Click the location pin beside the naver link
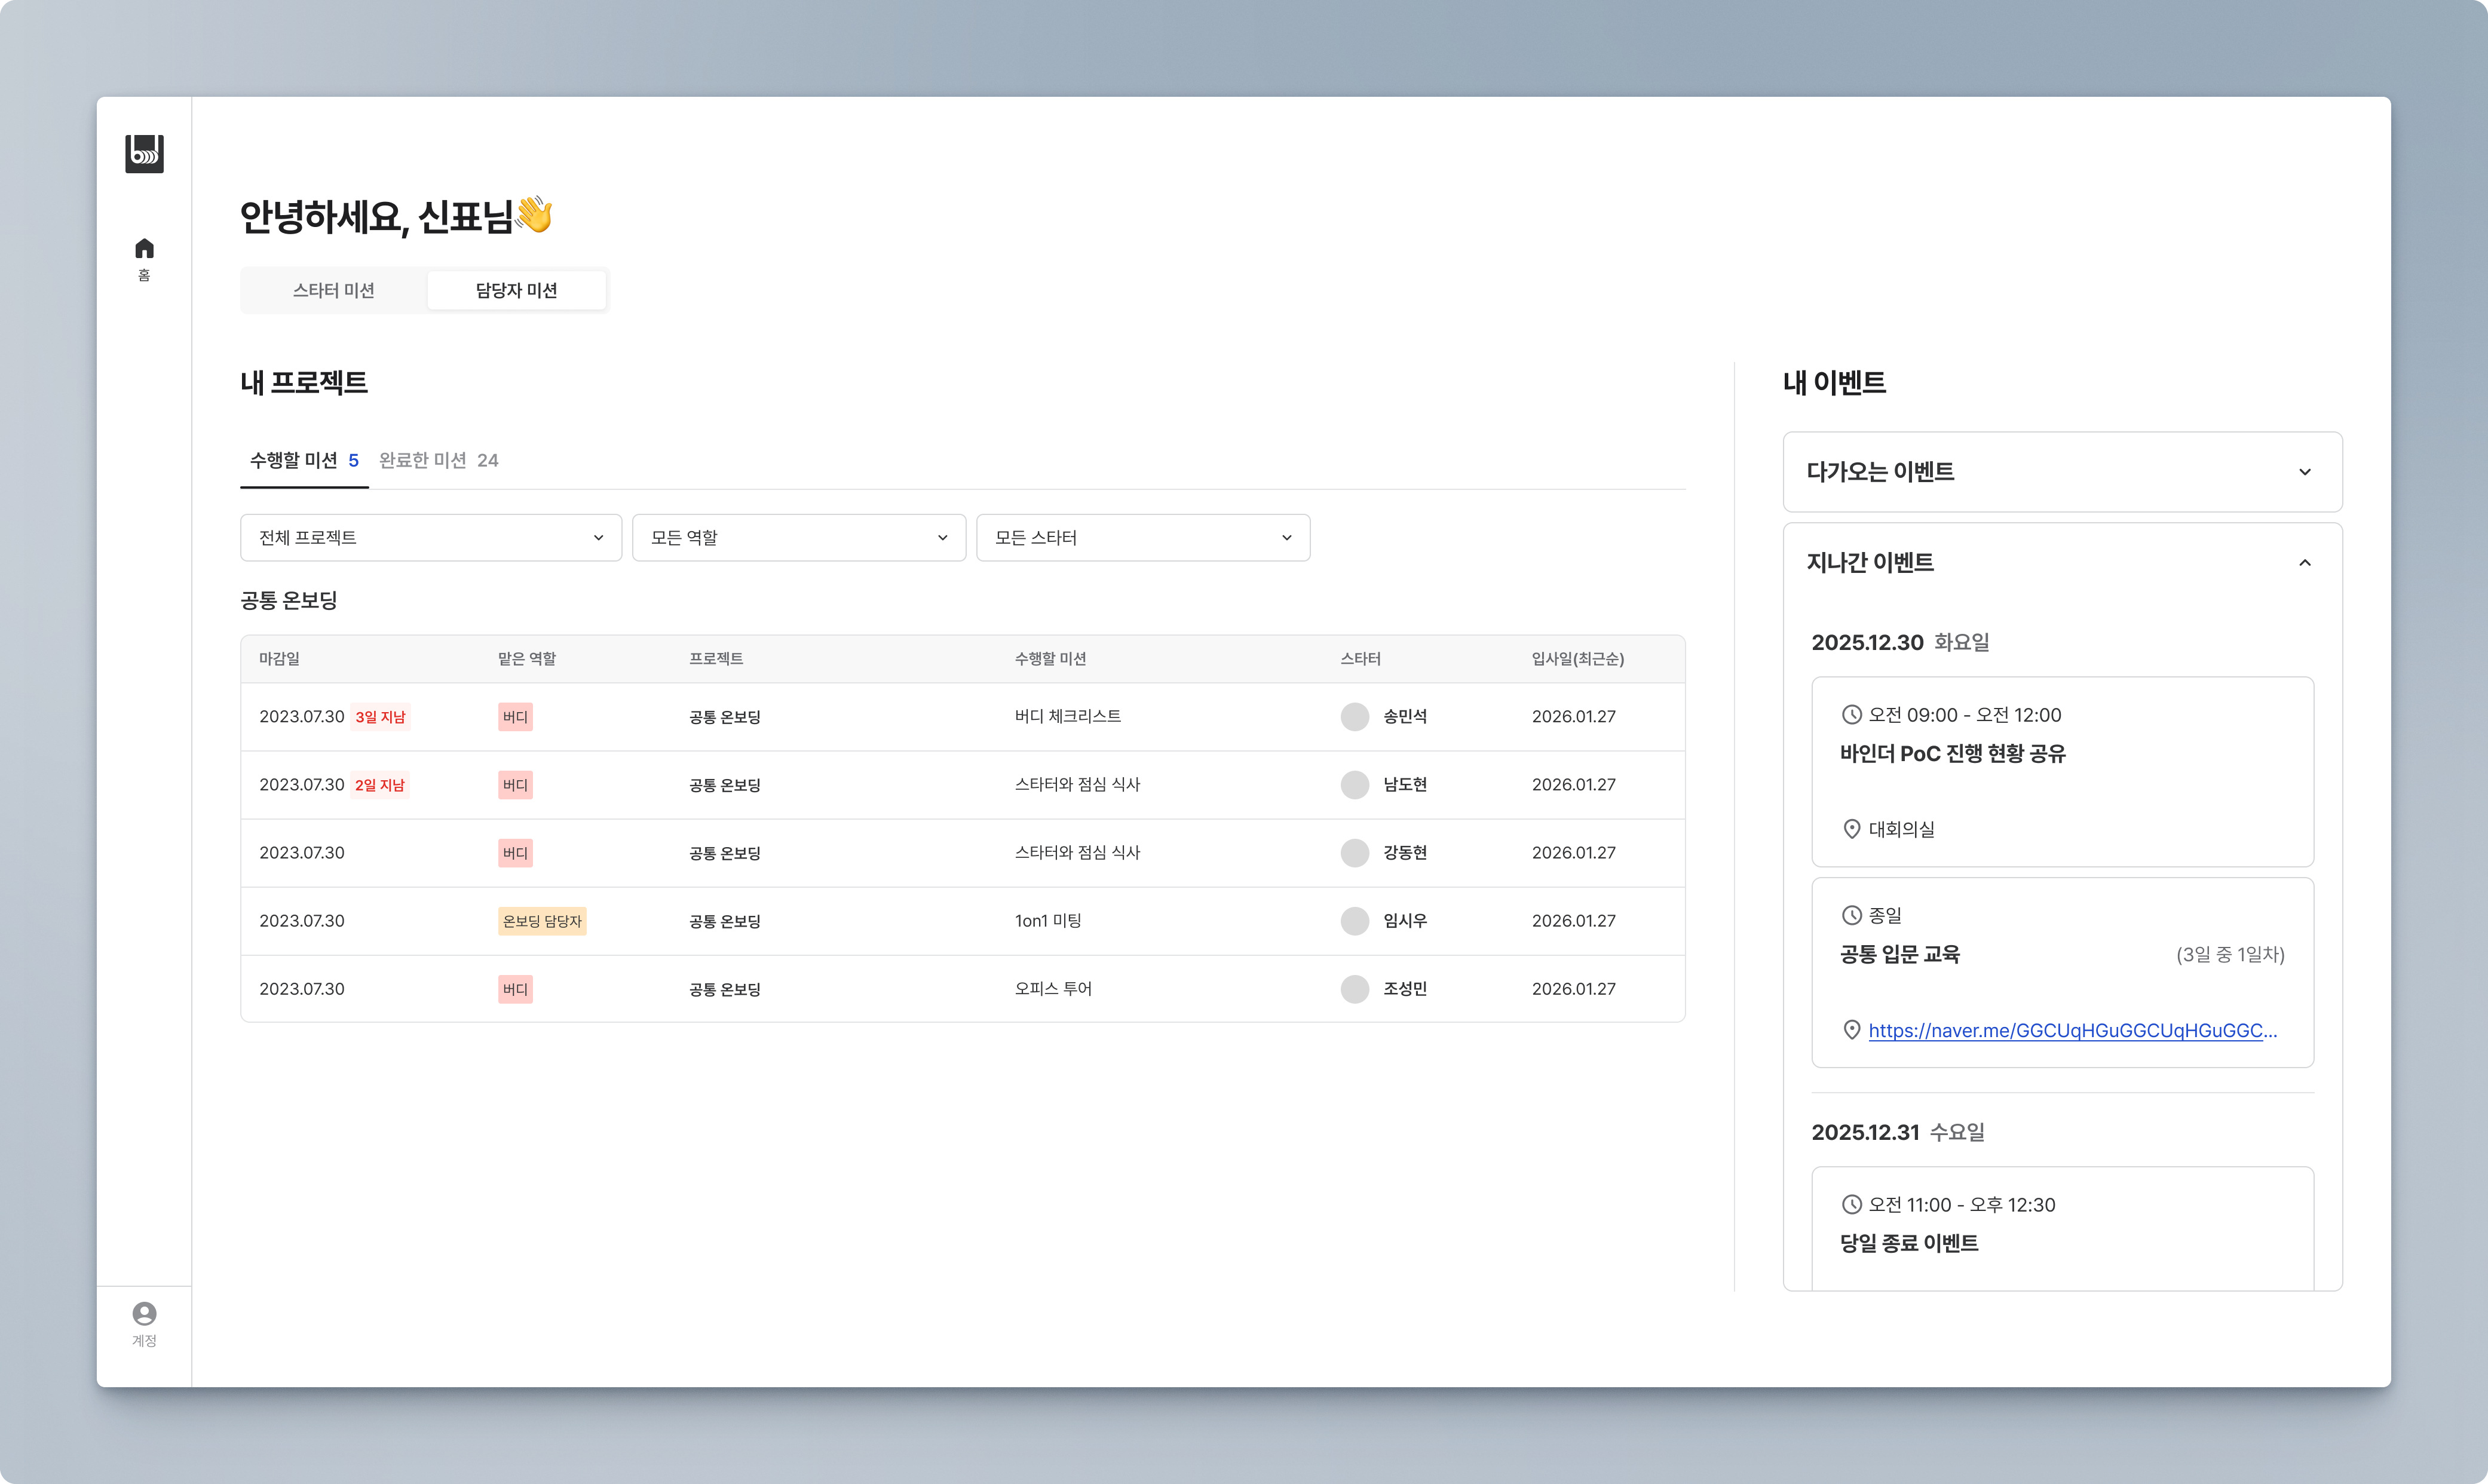The width and height of the screenshot is (2488, 1484). (x=1851, y=1030)
